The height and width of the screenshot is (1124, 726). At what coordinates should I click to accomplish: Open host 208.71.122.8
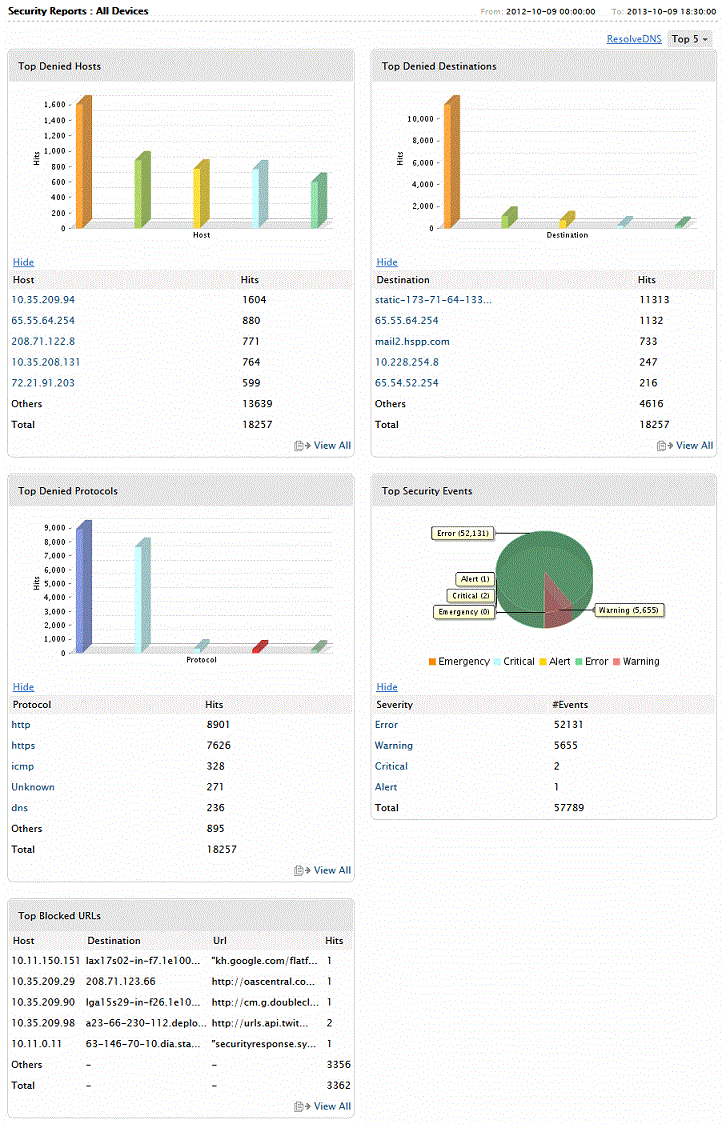pos(43,341)
